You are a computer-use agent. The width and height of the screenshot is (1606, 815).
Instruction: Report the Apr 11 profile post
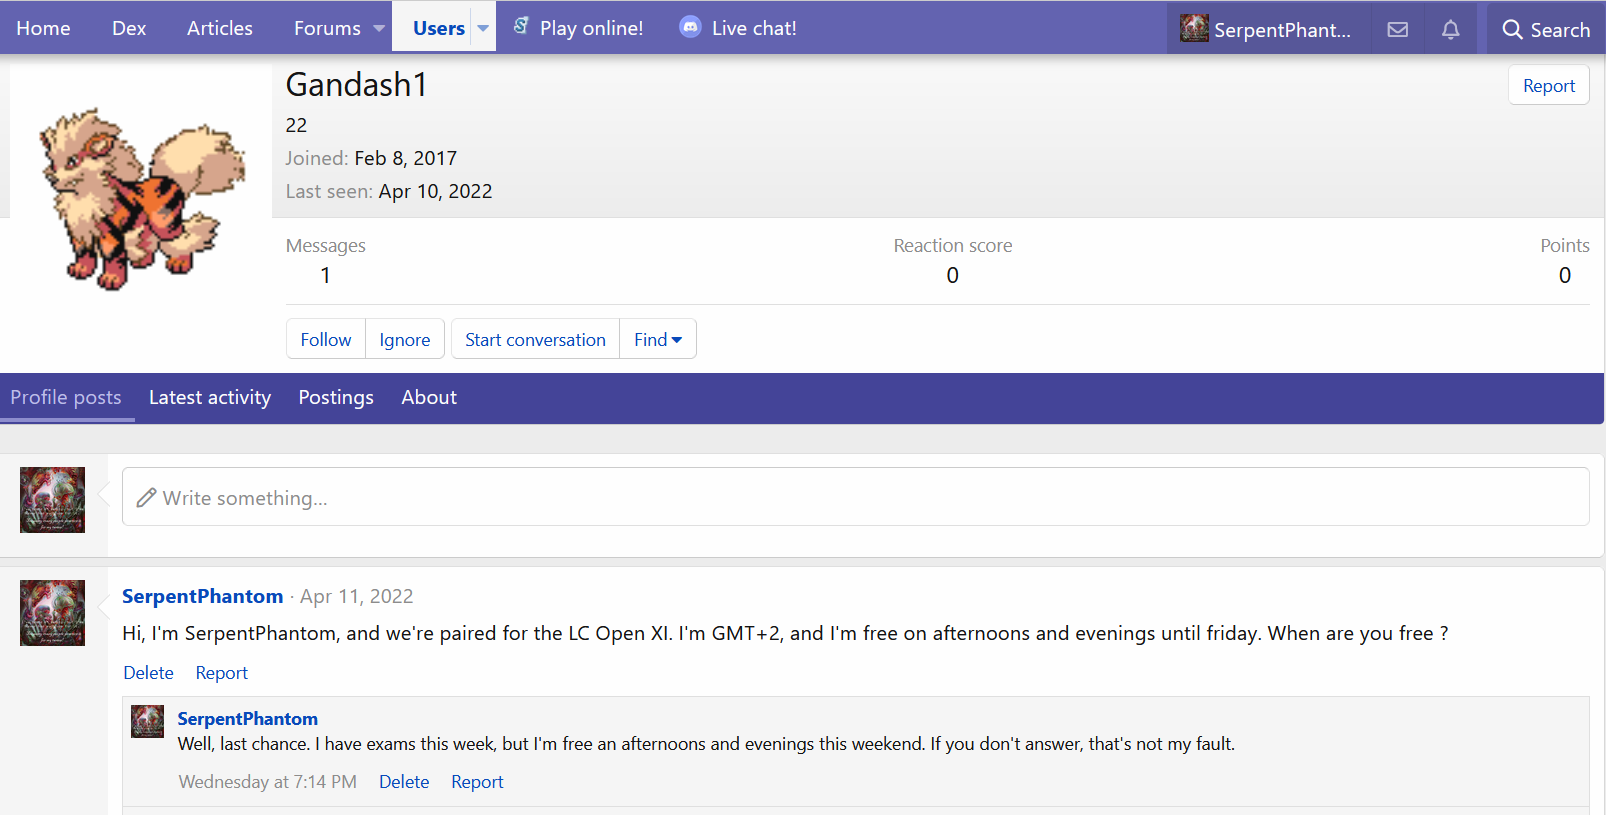pyautogui.click(x=221, y=673)
